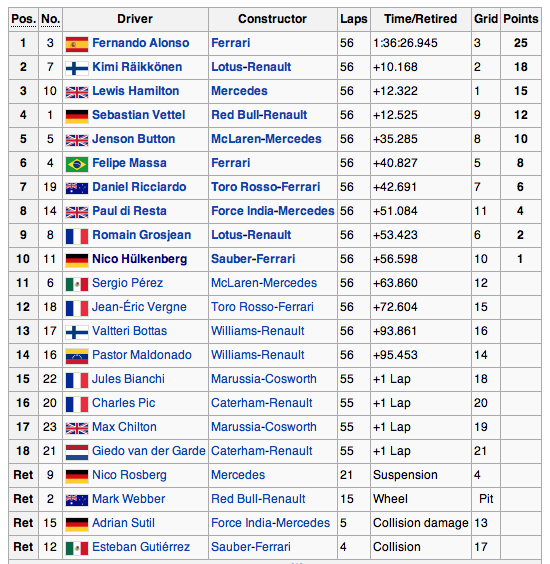Click the Mexican flag beside Sergio Pérez
This screenshot has height=564, width=550.
[x=77, y=284]
